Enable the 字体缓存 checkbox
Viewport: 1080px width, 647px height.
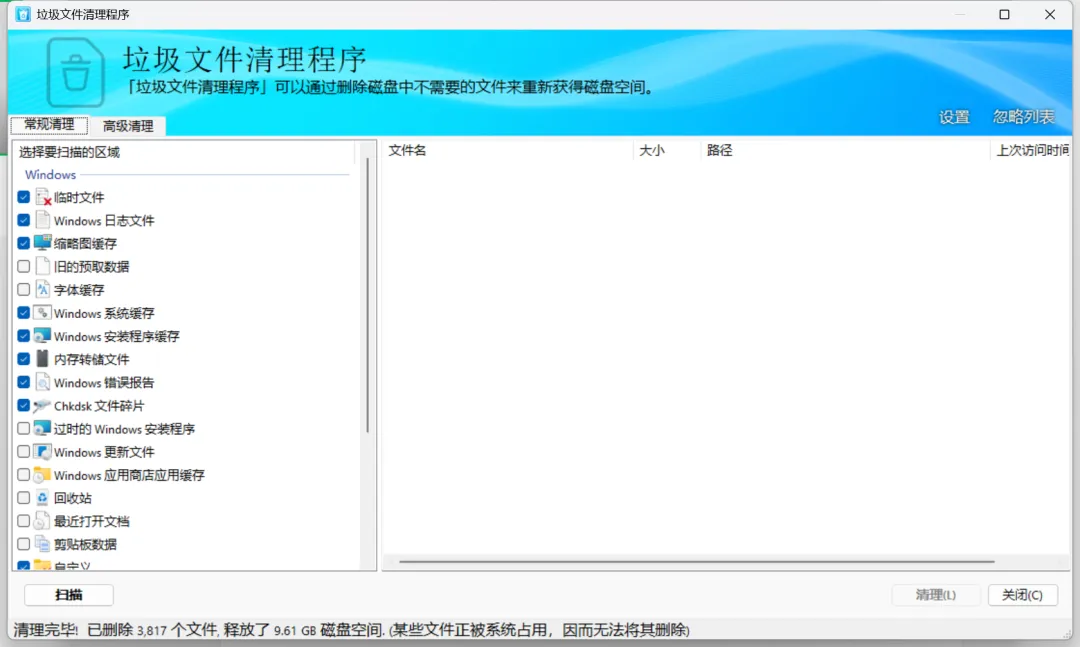[x=23, y=289]
